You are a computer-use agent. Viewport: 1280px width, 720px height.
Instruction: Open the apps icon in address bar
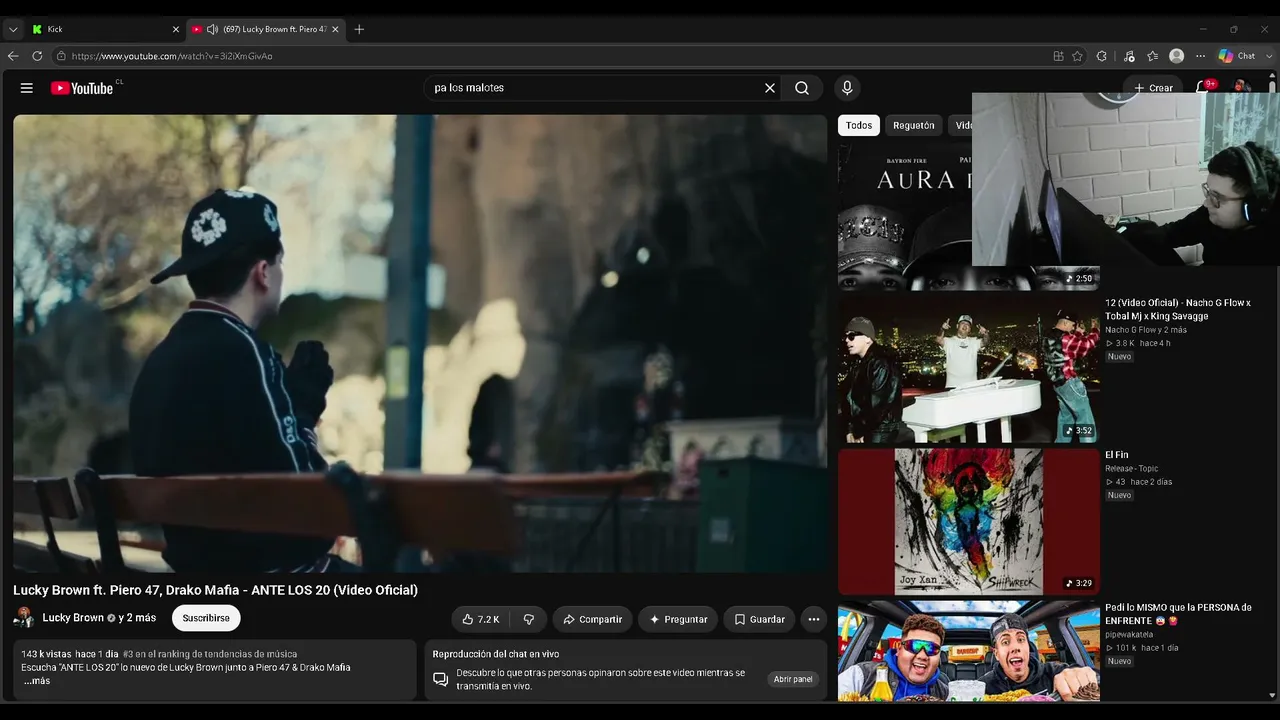[x=1058, y=56]
